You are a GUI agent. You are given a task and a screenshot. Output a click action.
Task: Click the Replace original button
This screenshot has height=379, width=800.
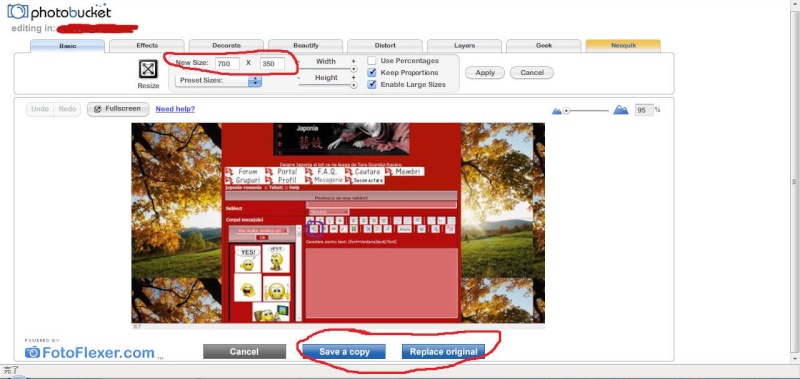pos(443,351)
